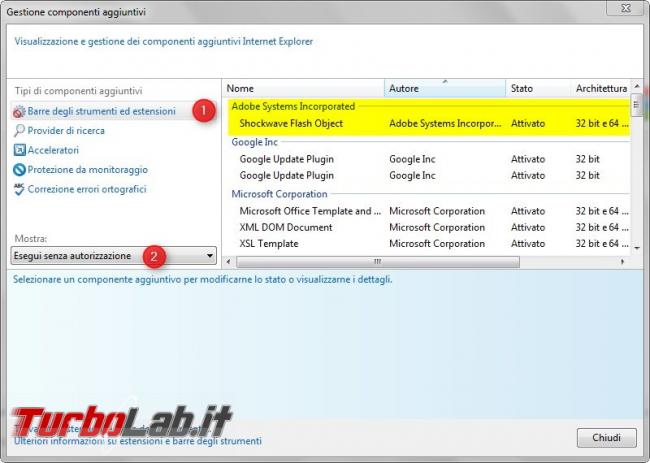The height and width of the screenshot is (463, 650).
Task: Sort list by Stato column header
Action: coord(538,88)
